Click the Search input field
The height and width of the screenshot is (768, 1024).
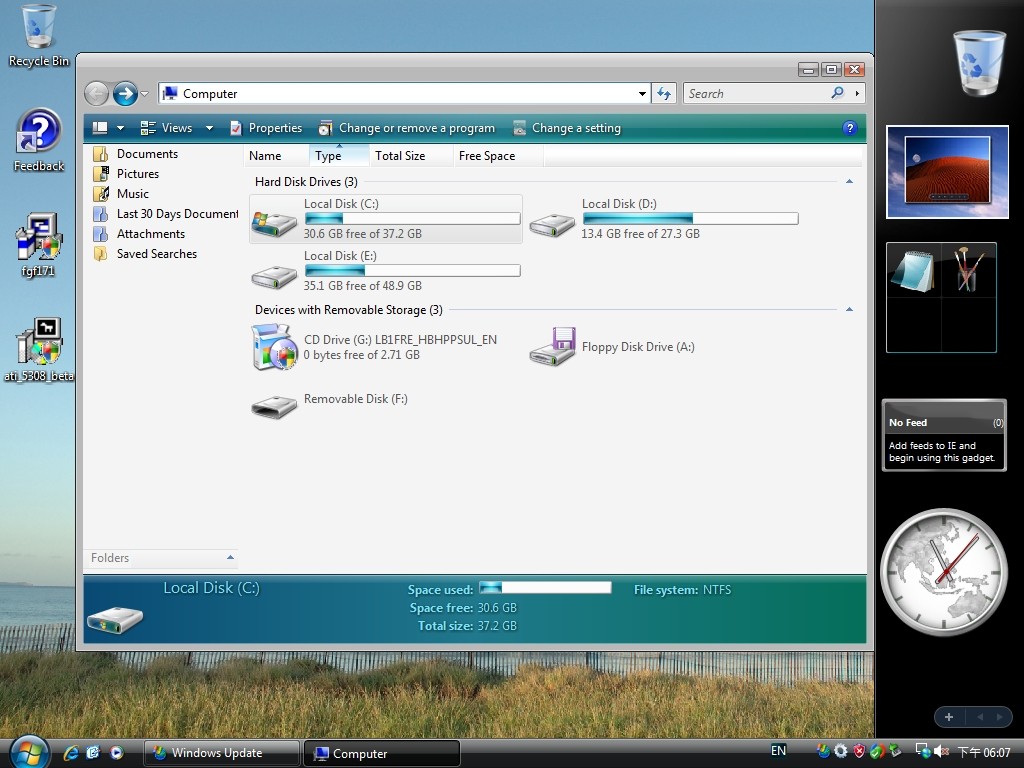[x=758, y=93]
